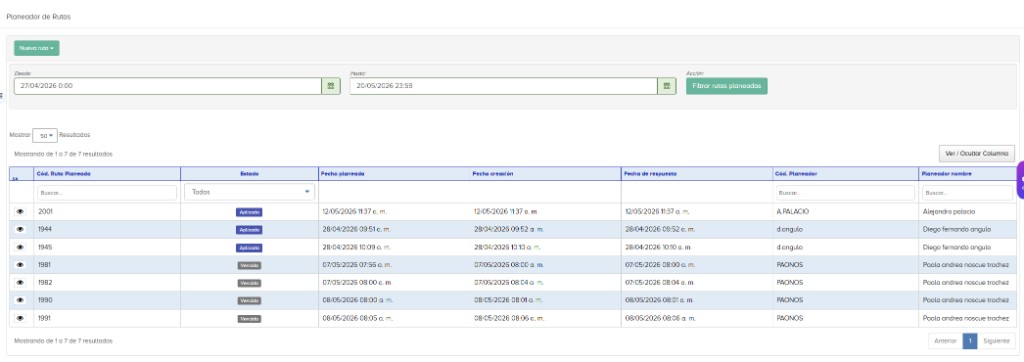This screenshot has width=1024, height=362.
Task: Select page 1 in pagination
Action: [970, 341]
